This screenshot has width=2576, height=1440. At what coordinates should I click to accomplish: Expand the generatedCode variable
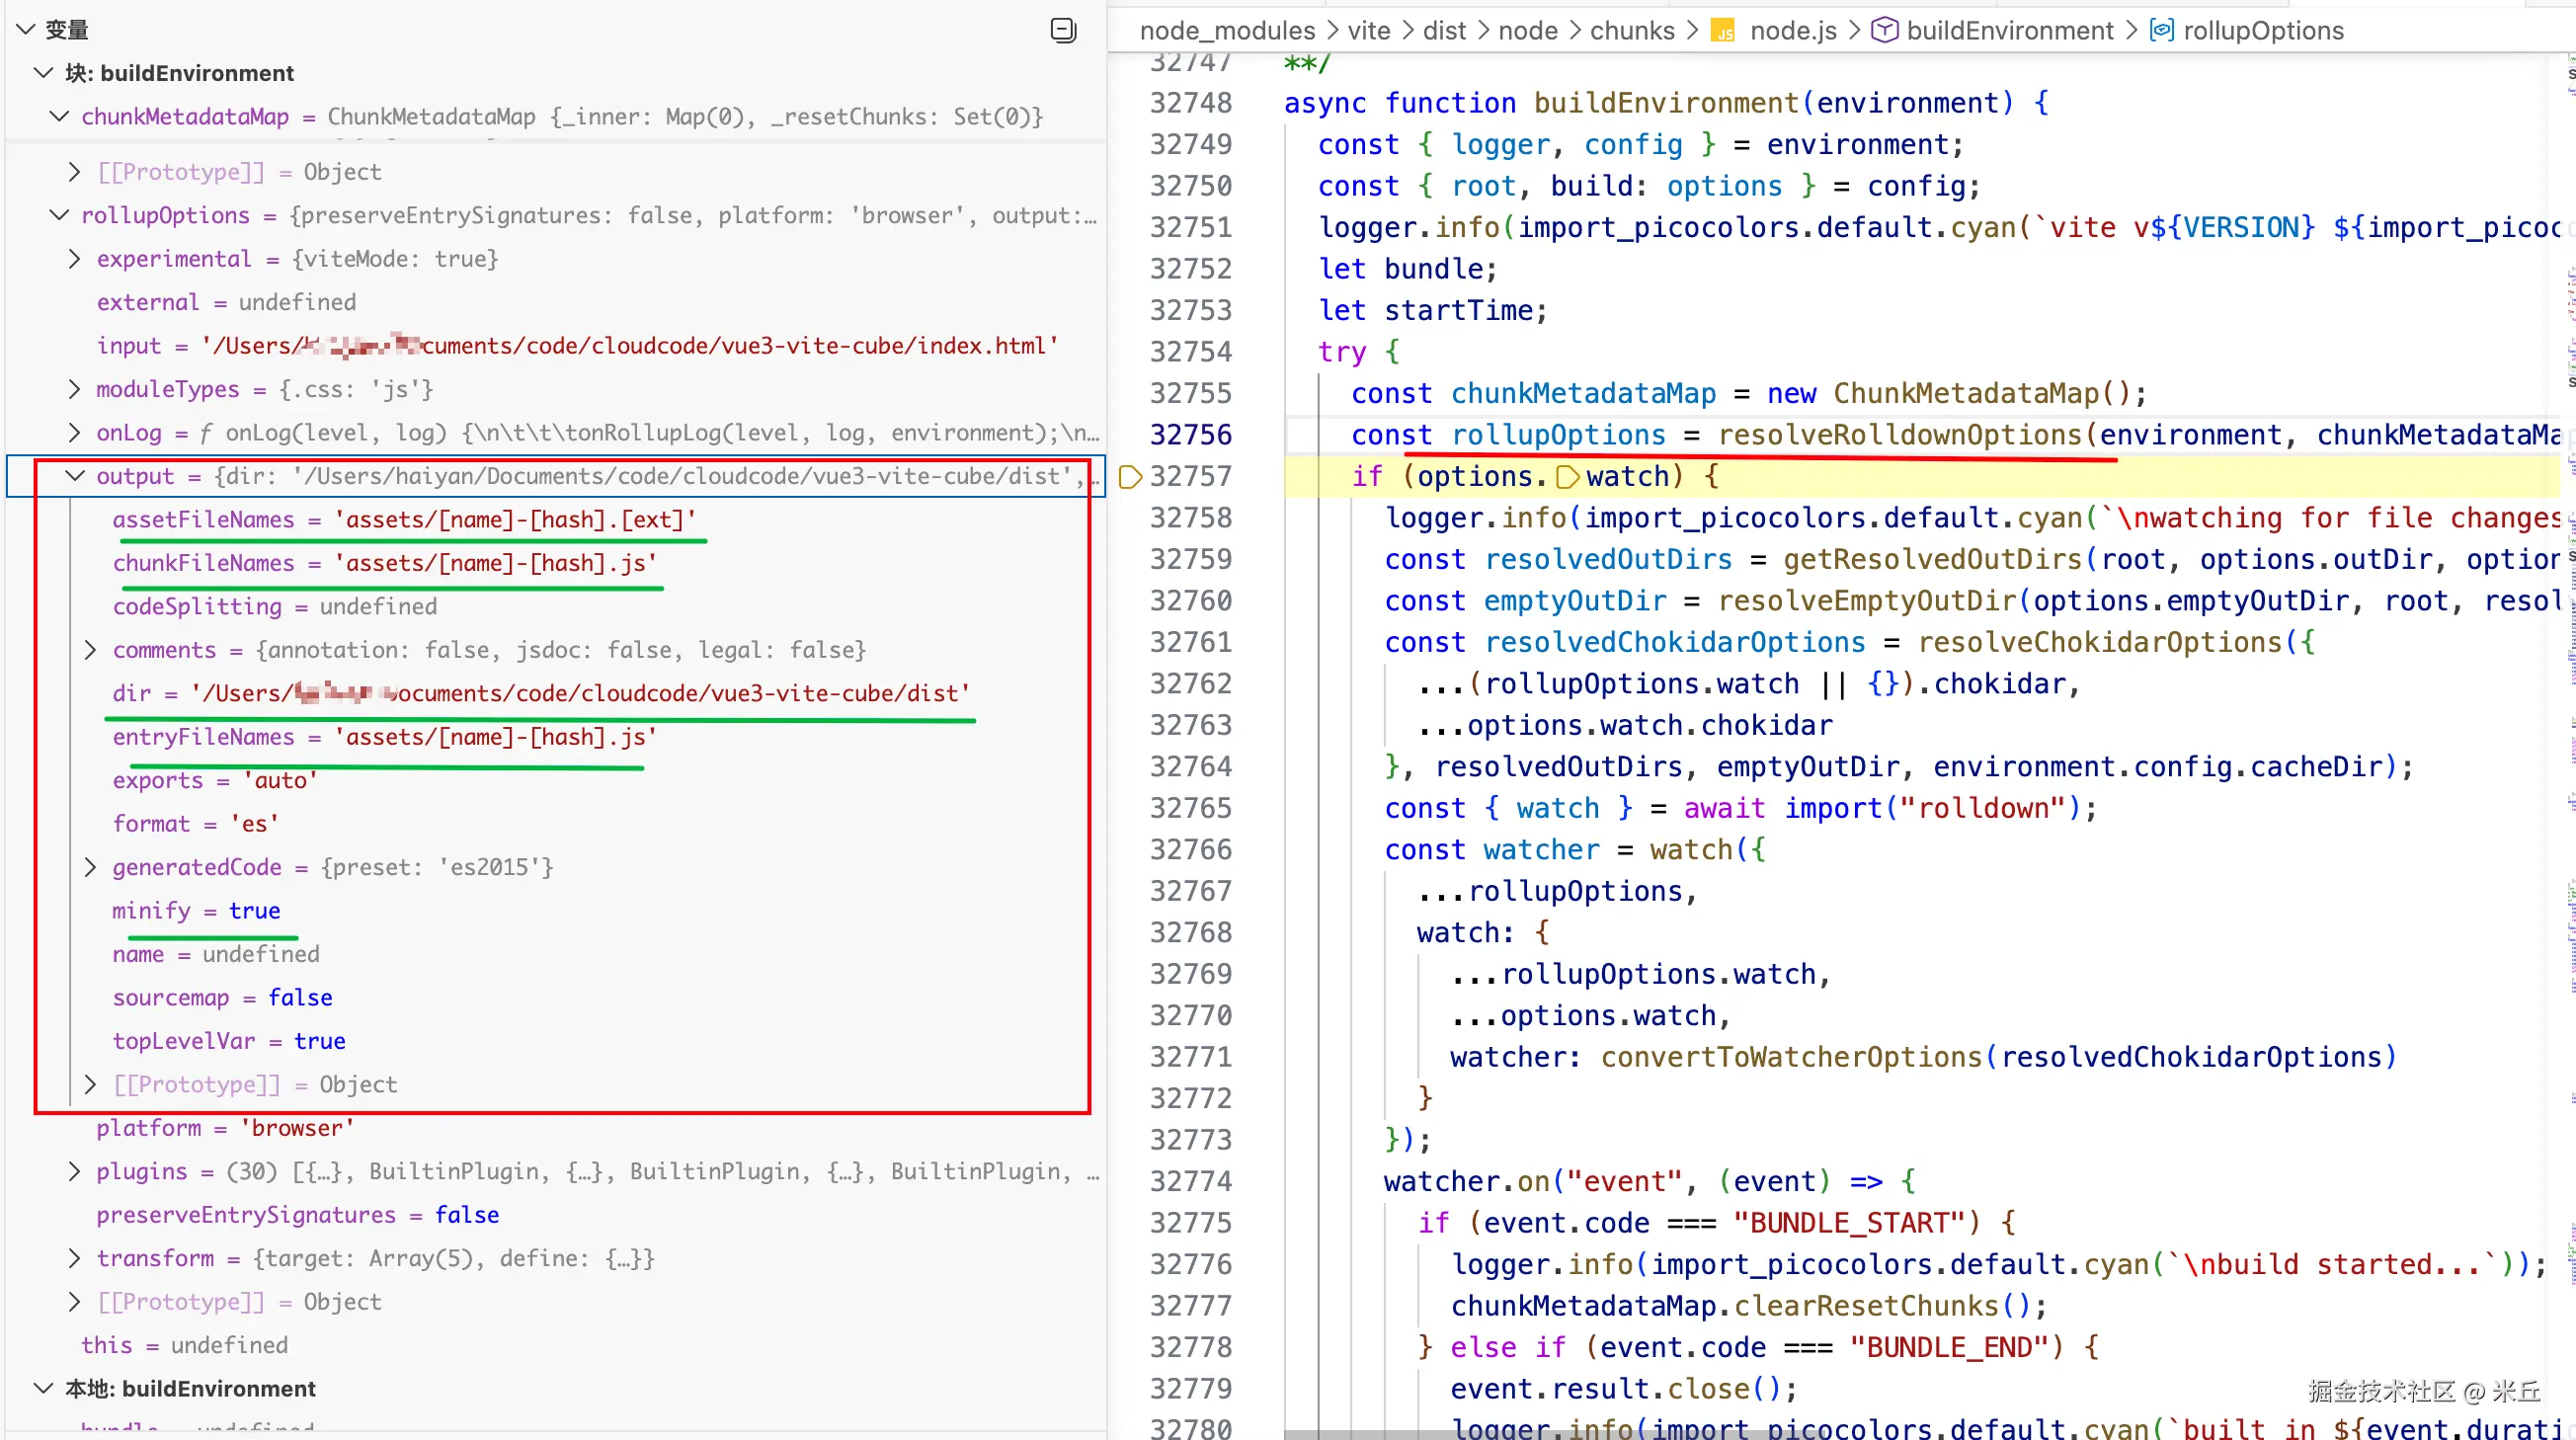click(x=90, y=867)
